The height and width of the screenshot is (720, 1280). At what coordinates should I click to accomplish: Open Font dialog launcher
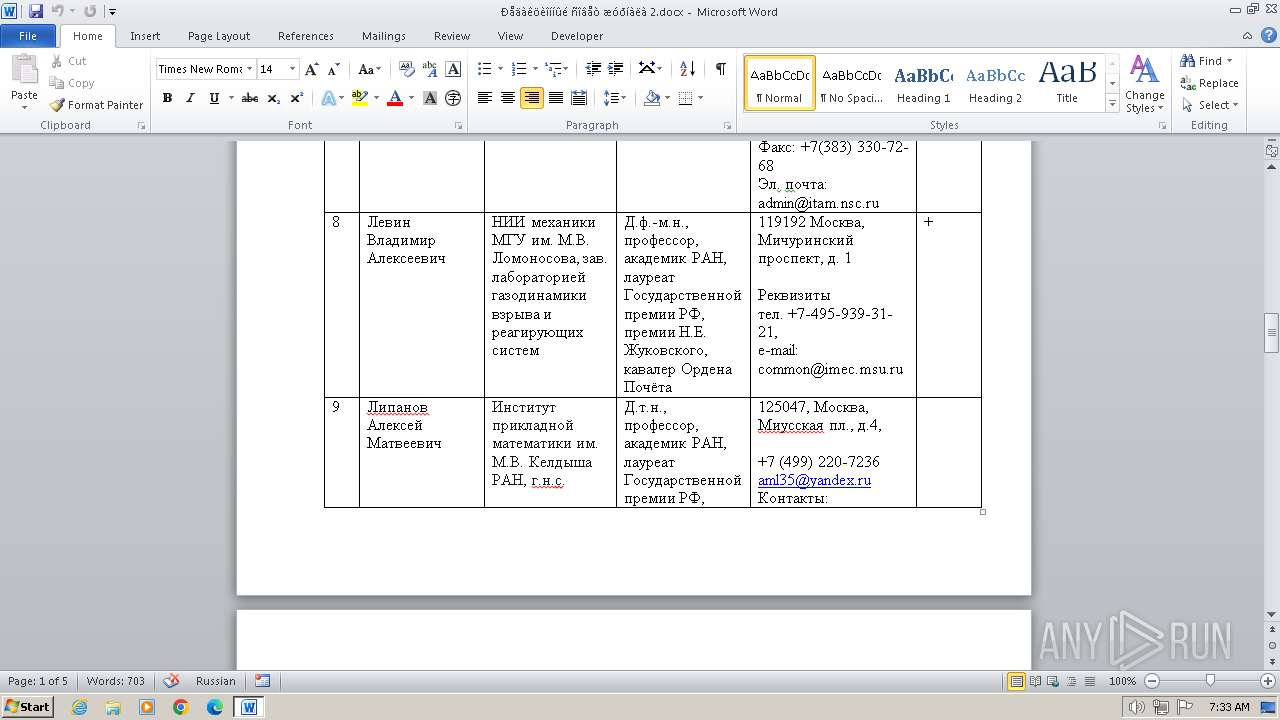(459, 126)
